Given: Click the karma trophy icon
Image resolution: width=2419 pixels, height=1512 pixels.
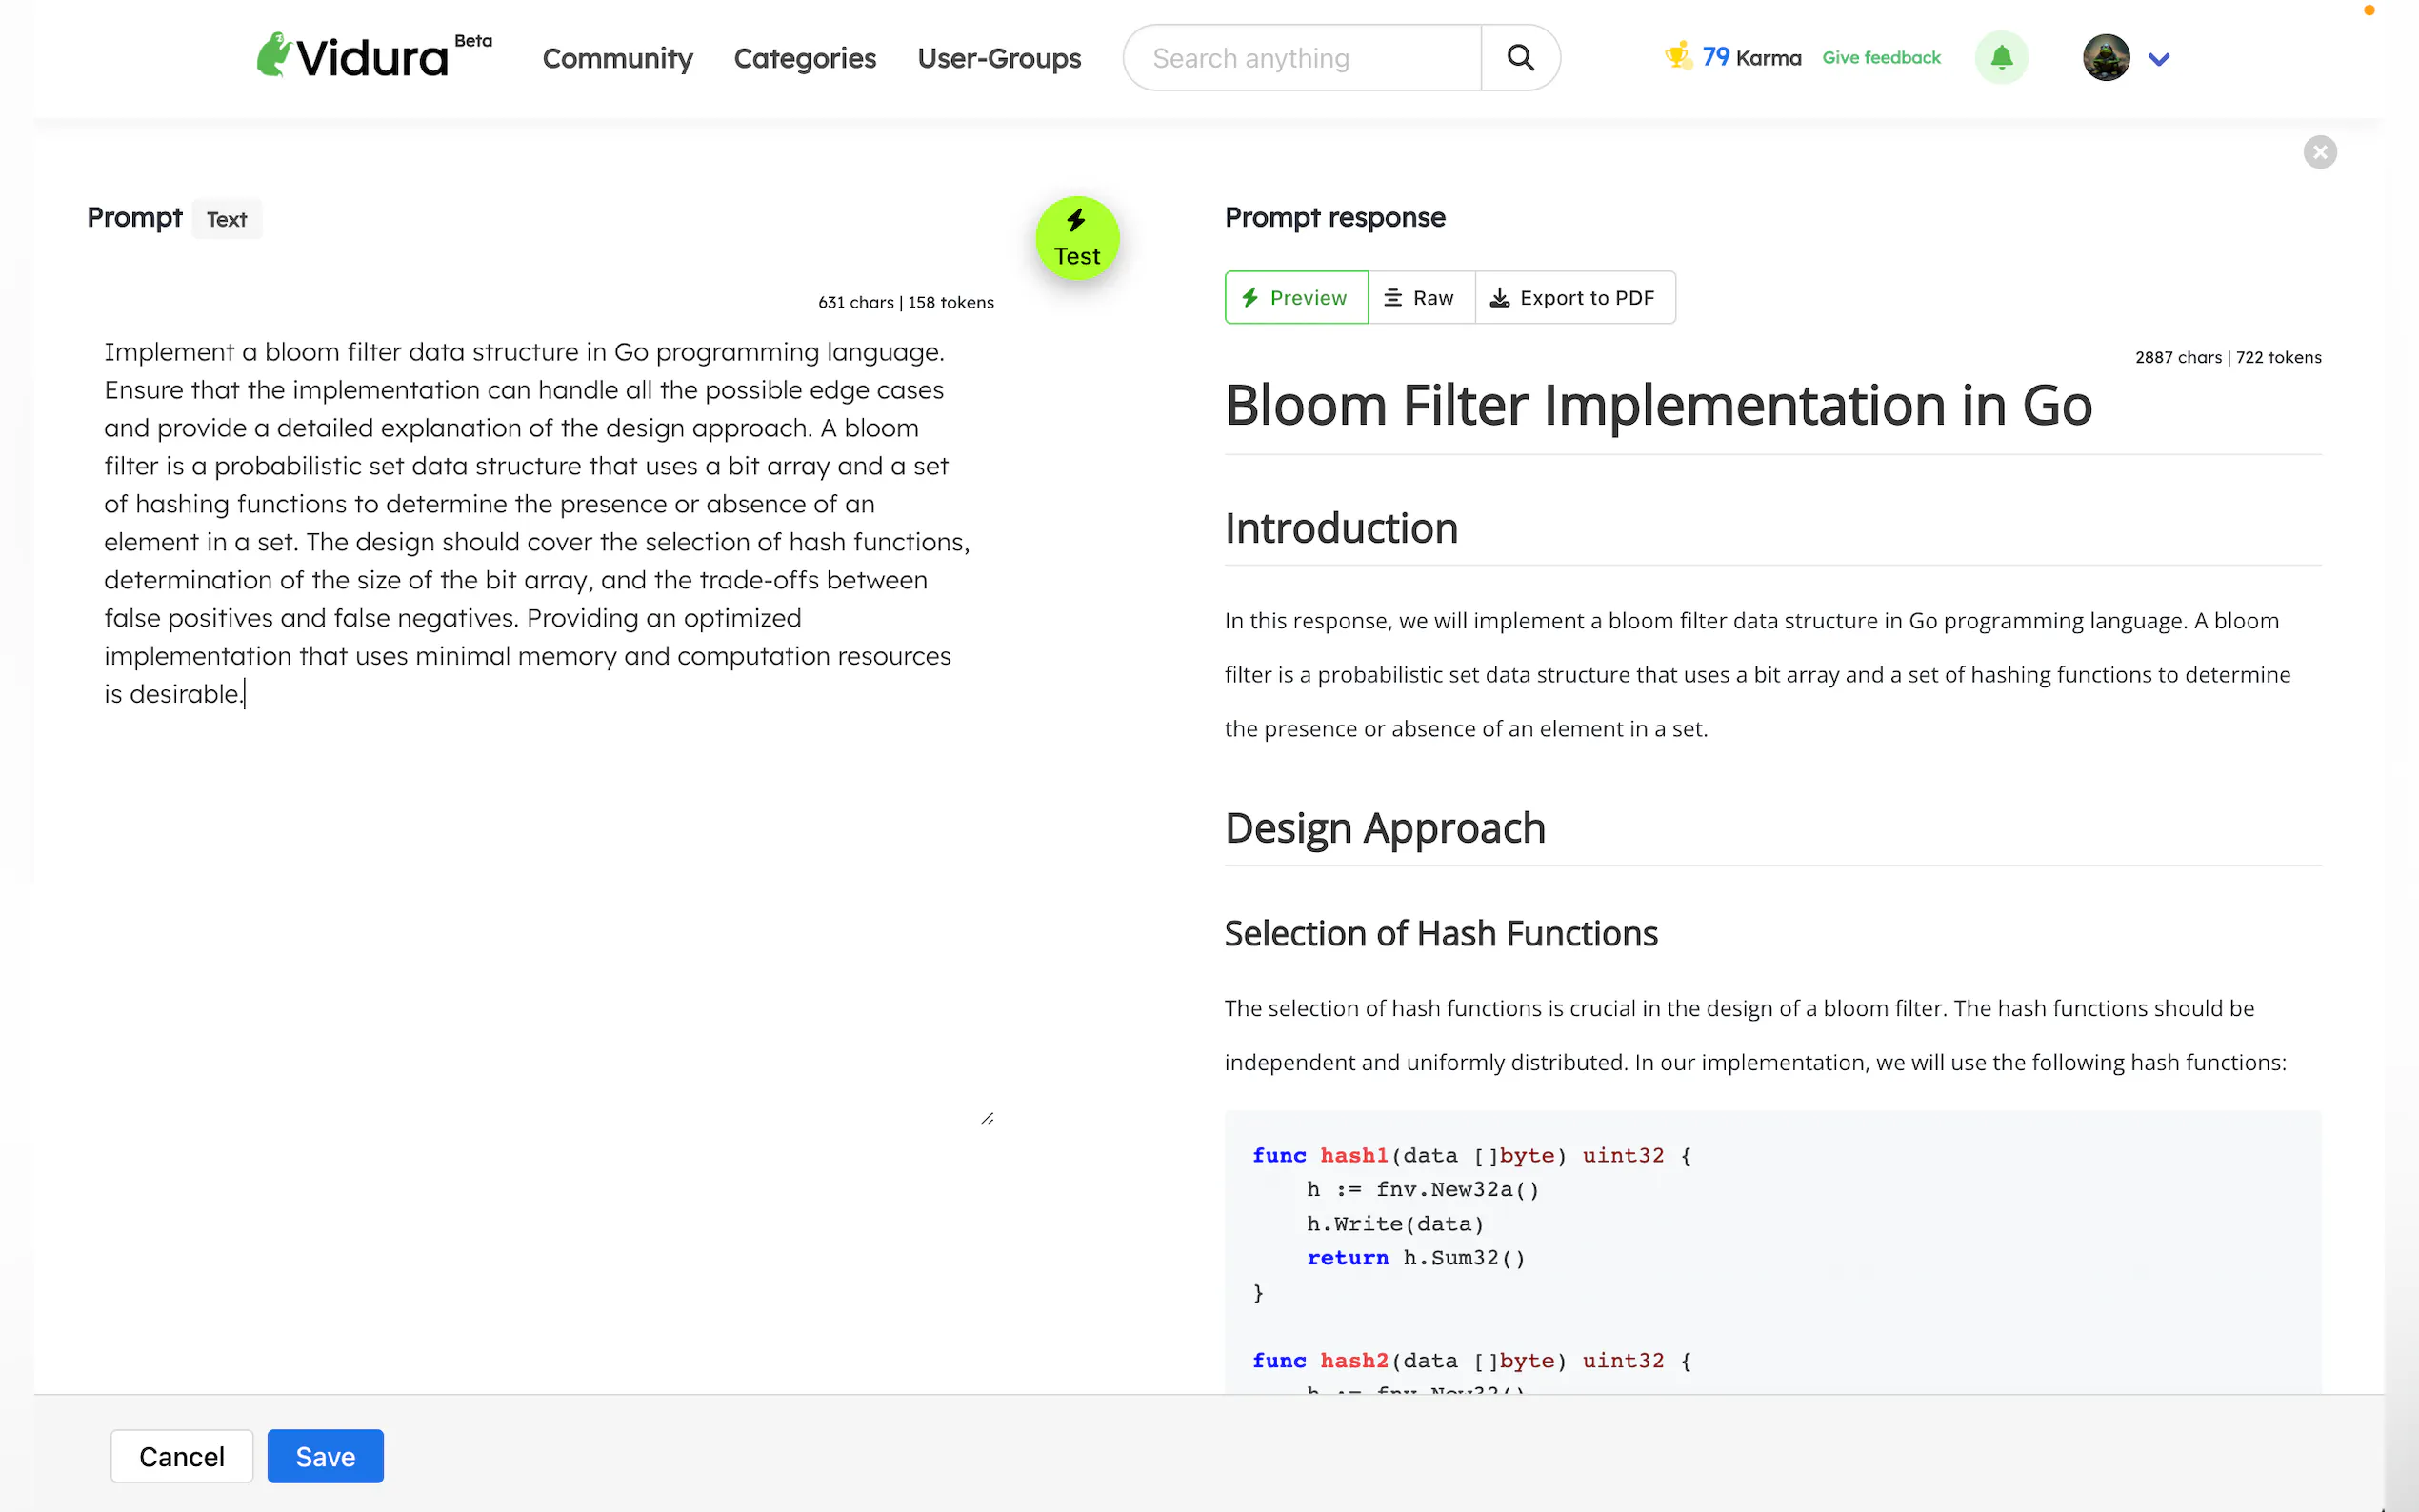Looking at the screenshot, I should pos(1677,56).
